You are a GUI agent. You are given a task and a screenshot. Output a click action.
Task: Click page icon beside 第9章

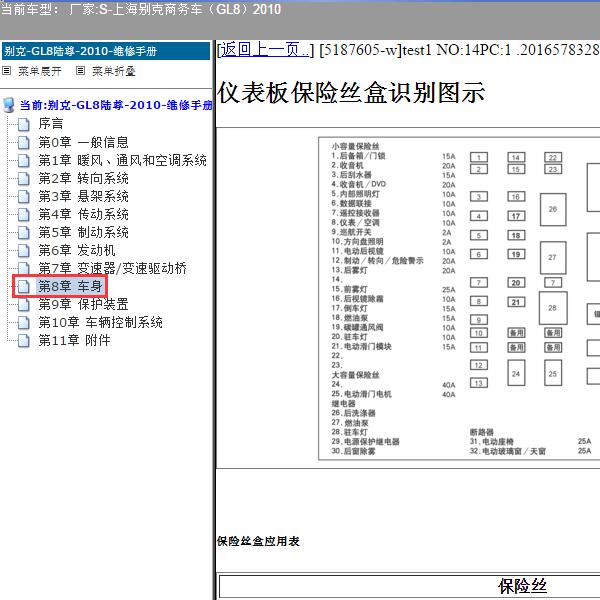[x=24, y=304]
